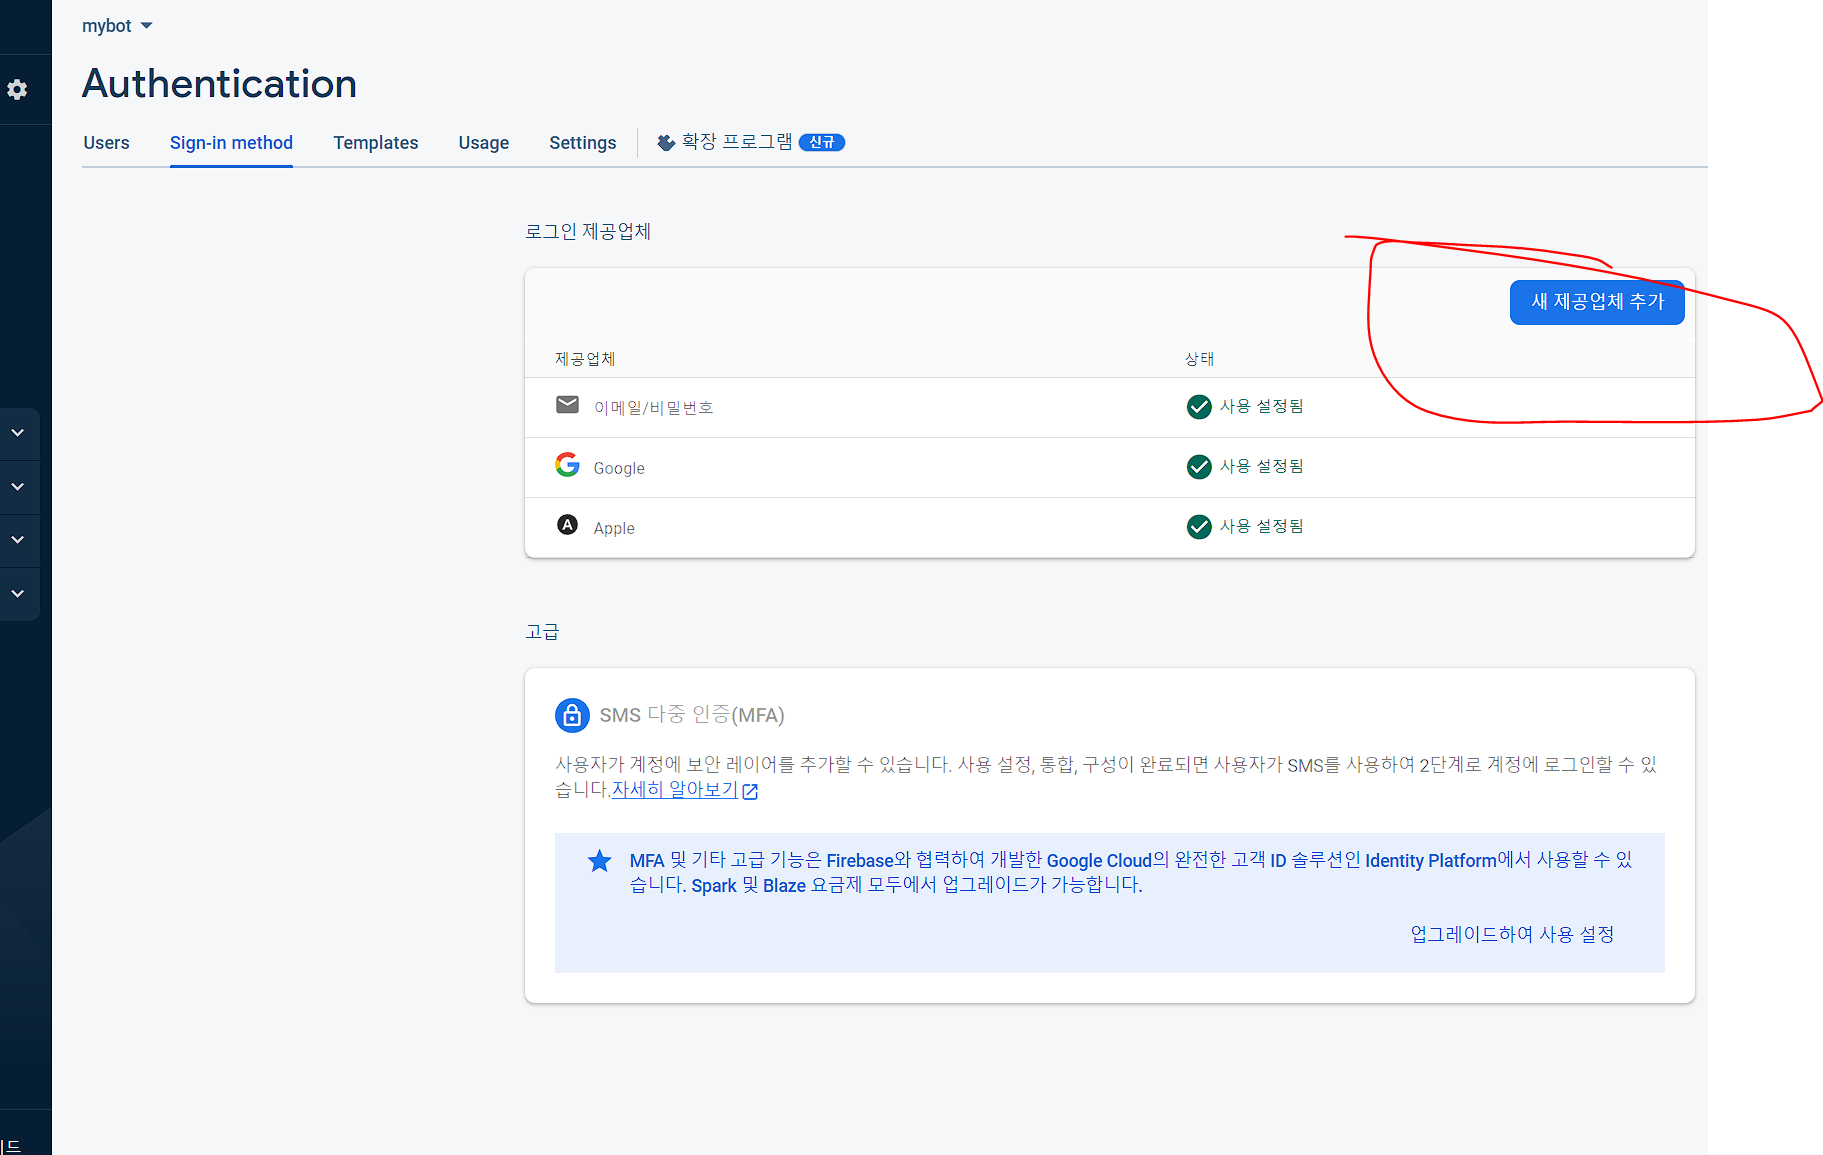
Task: Click the extensions puzzle icon
Action: 666,143
